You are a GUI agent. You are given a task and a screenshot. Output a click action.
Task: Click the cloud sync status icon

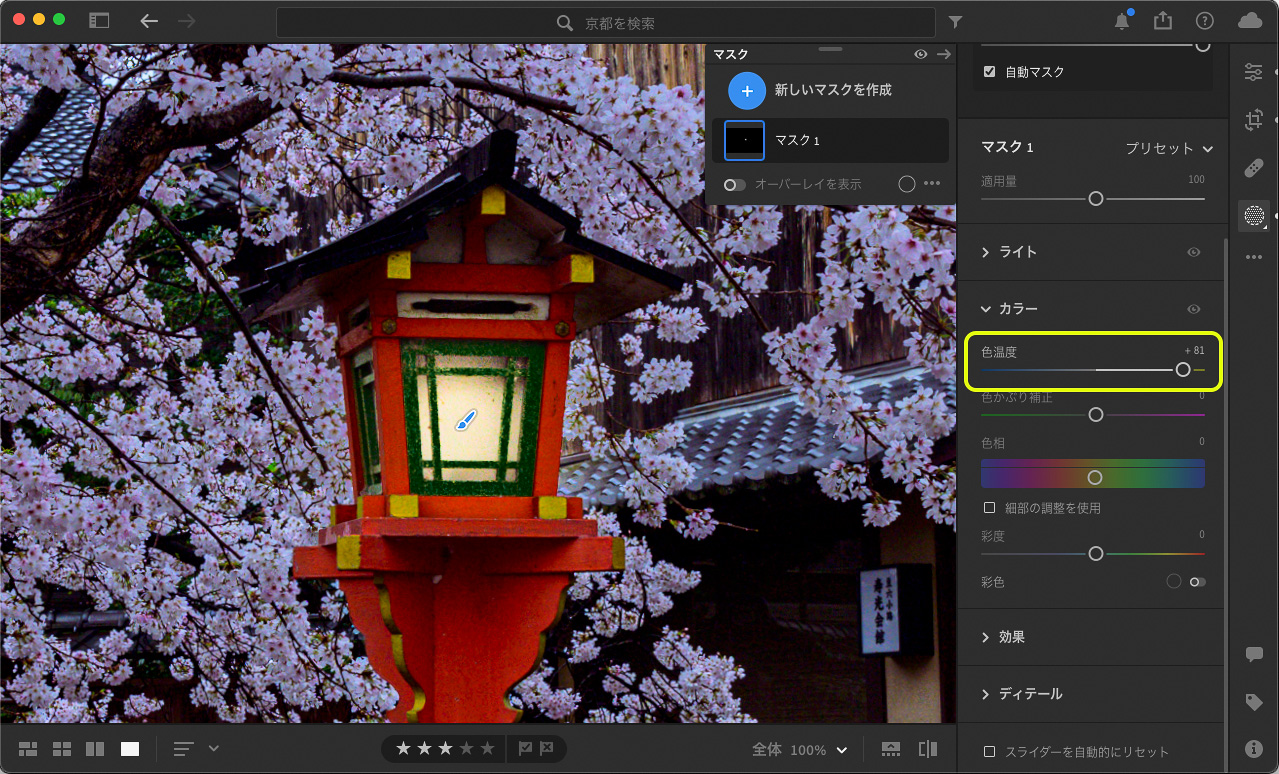[1249, 21]
